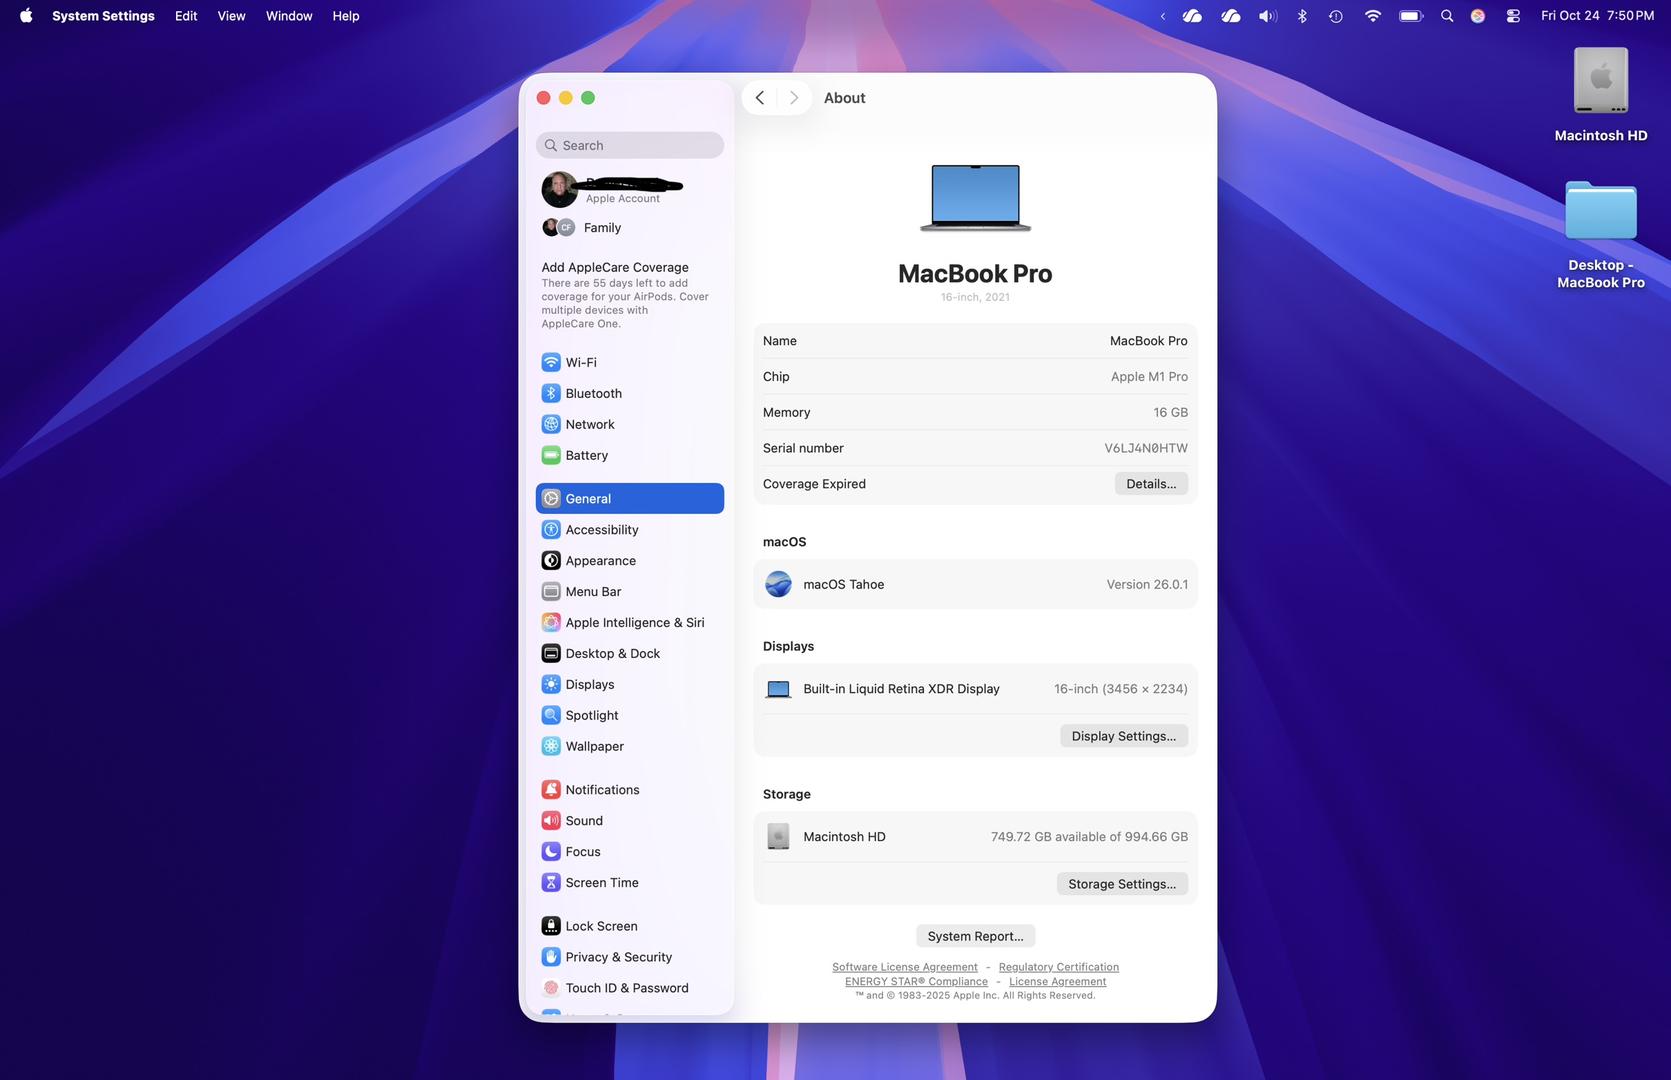The image size is (1671, 1080).
Task: Open the Wallpaper settings pane
Action: (594, 746)
